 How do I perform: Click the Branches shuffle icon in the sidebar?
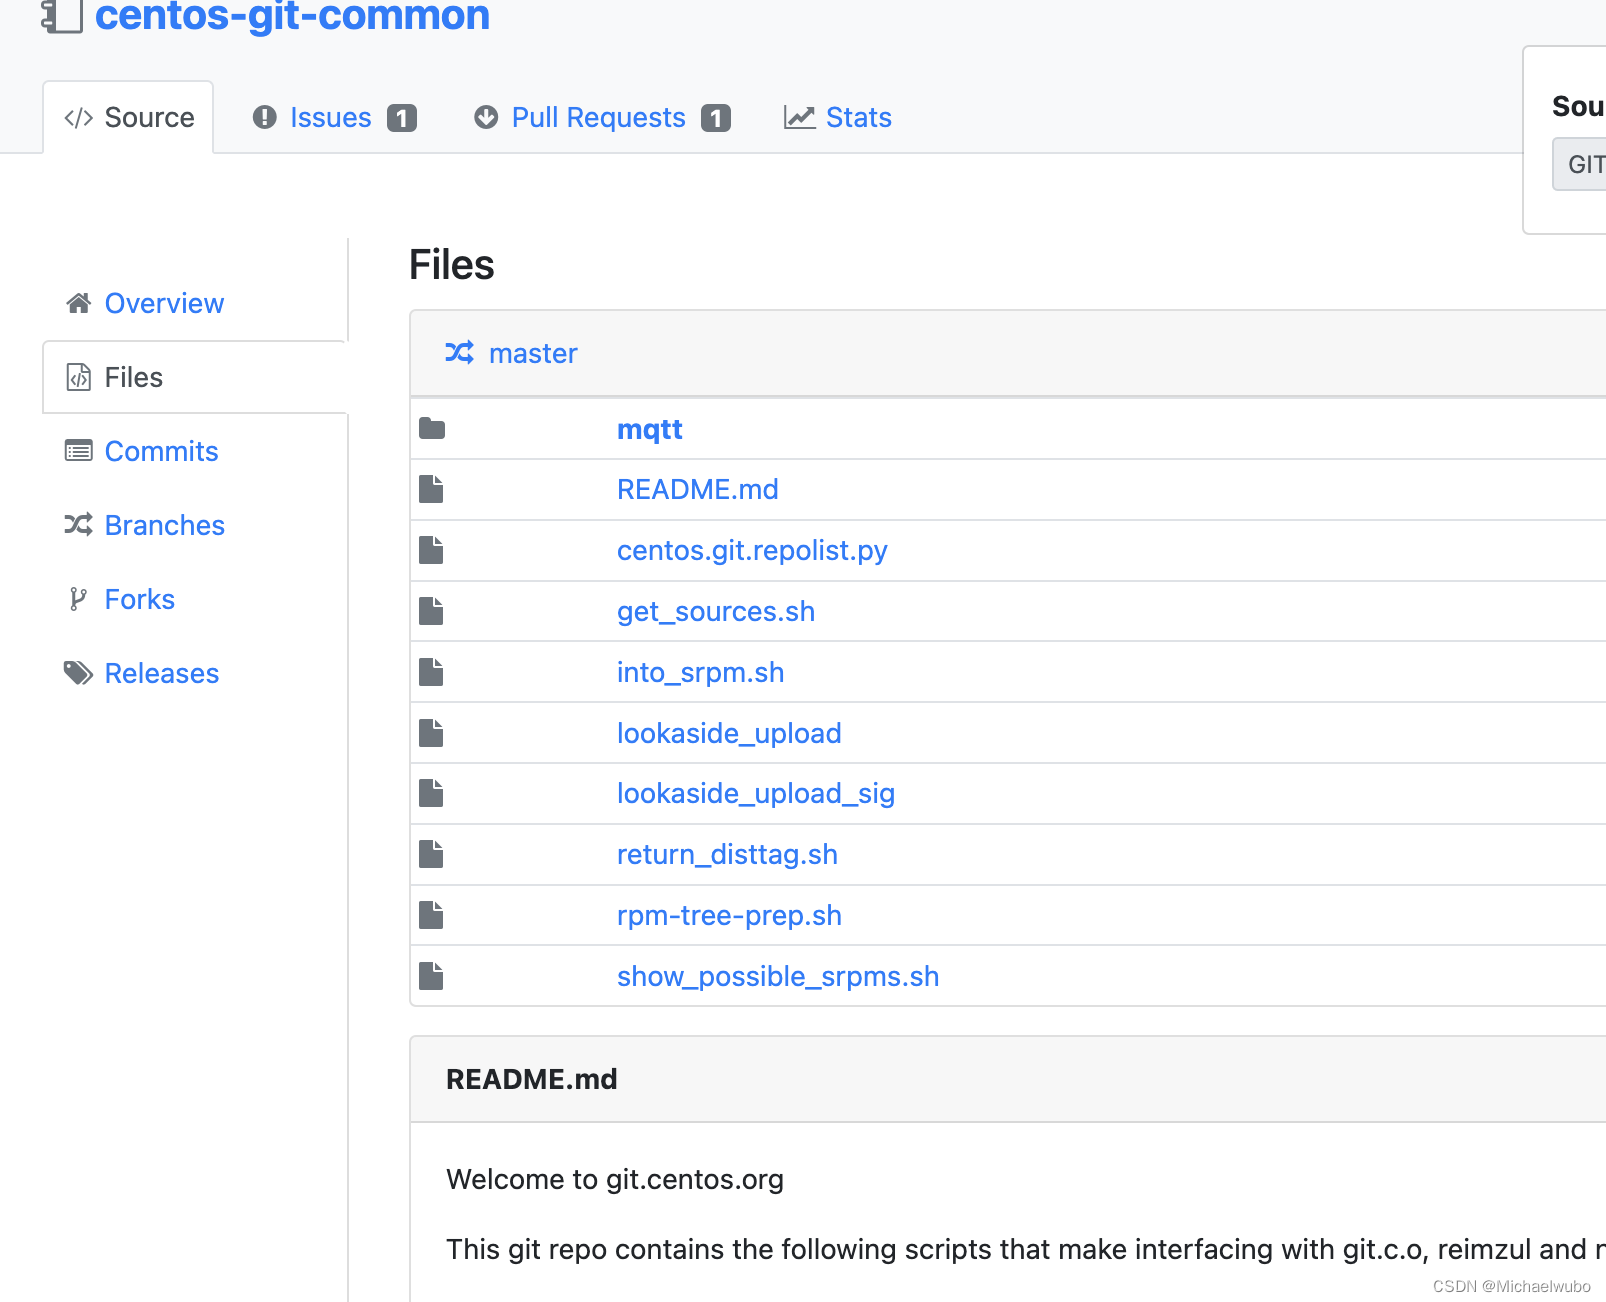78,525
